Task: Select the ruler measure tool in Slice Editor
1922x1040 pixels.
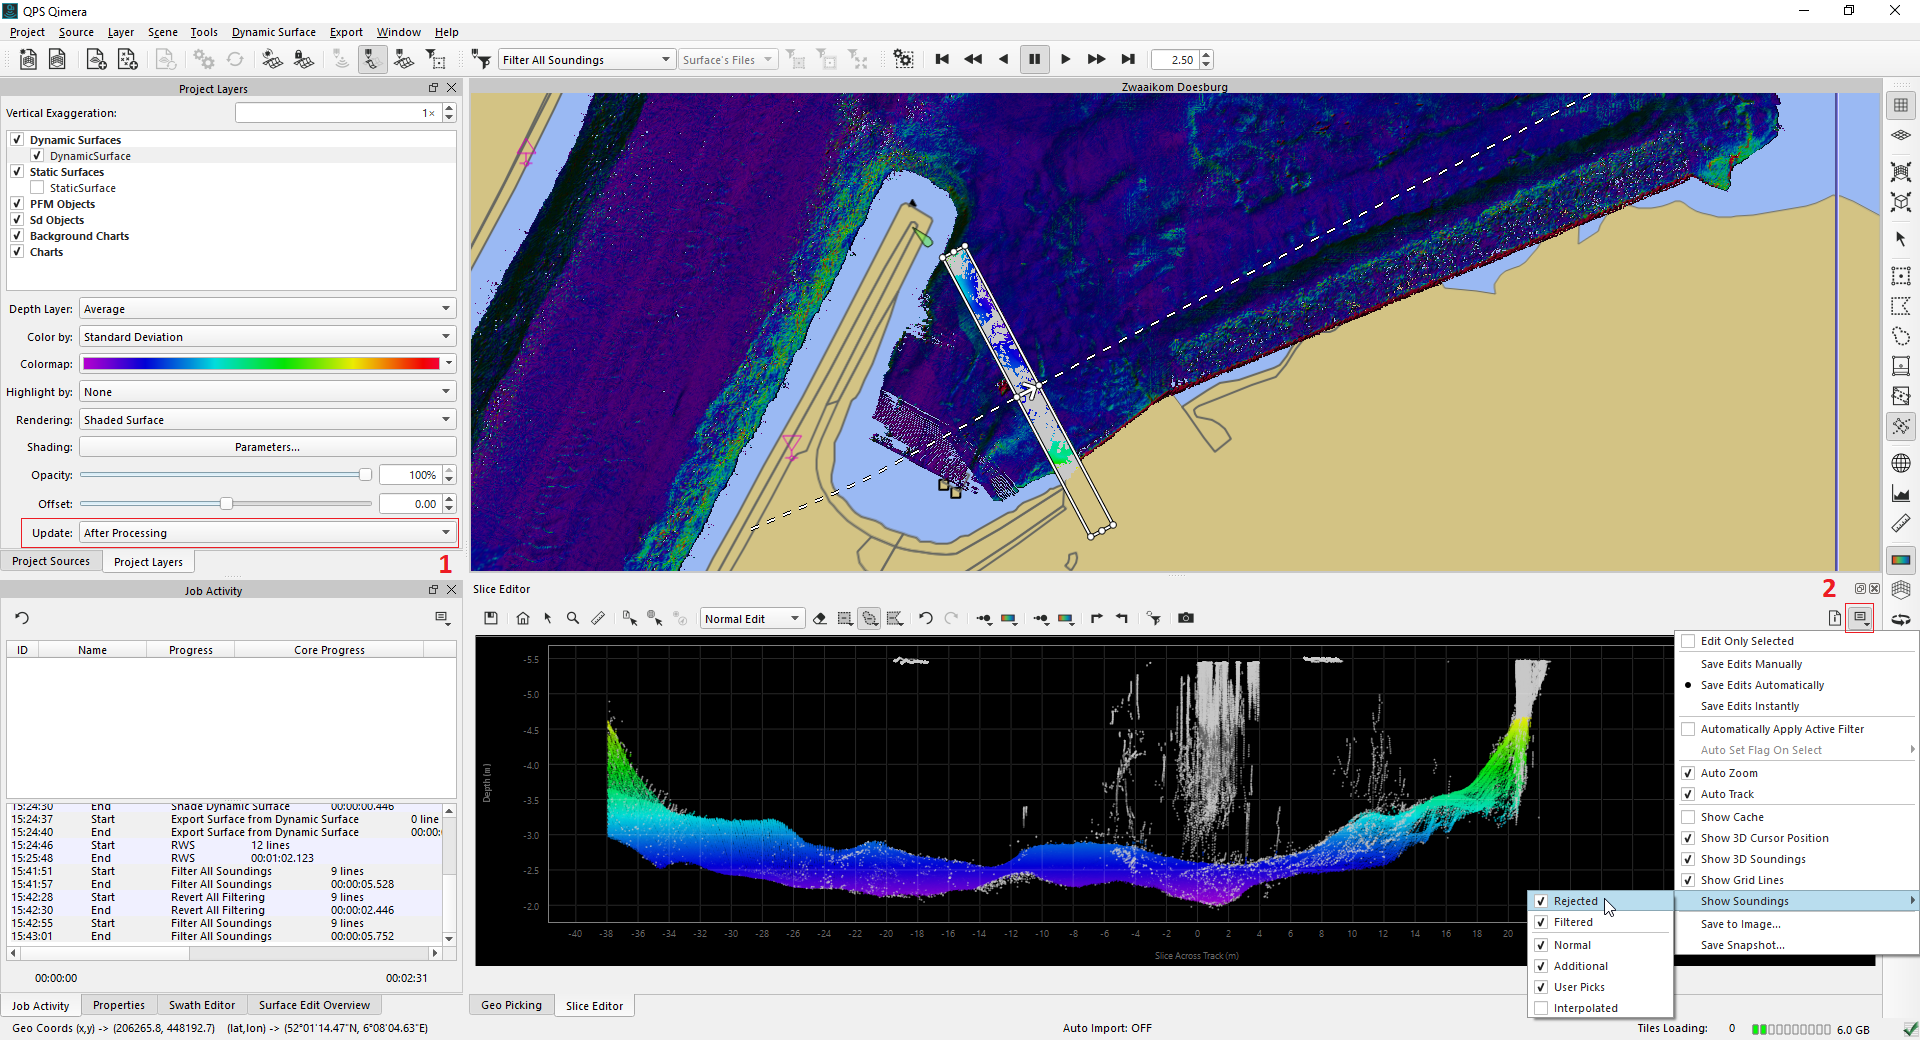Action: pos(598,618)
